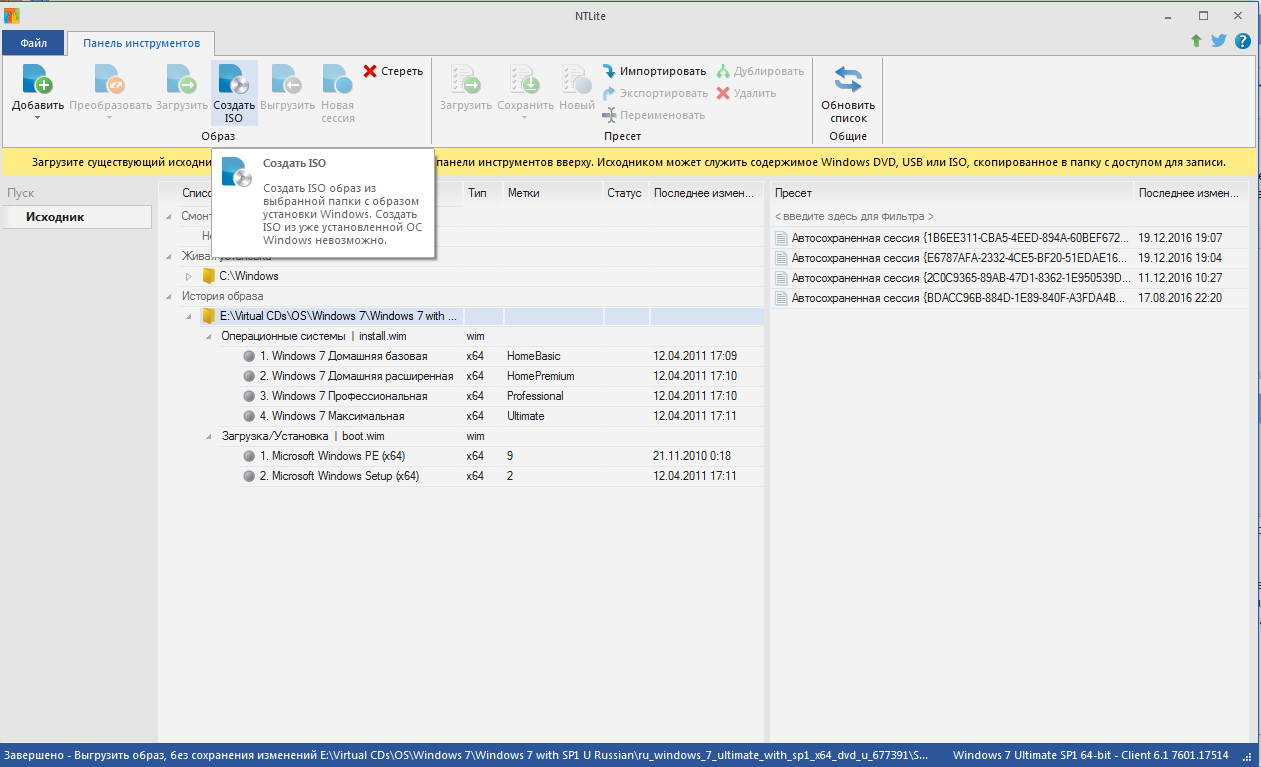
Task: Click document icon of session {BDACC96B-884D
Action: click(x=781, y=298)
